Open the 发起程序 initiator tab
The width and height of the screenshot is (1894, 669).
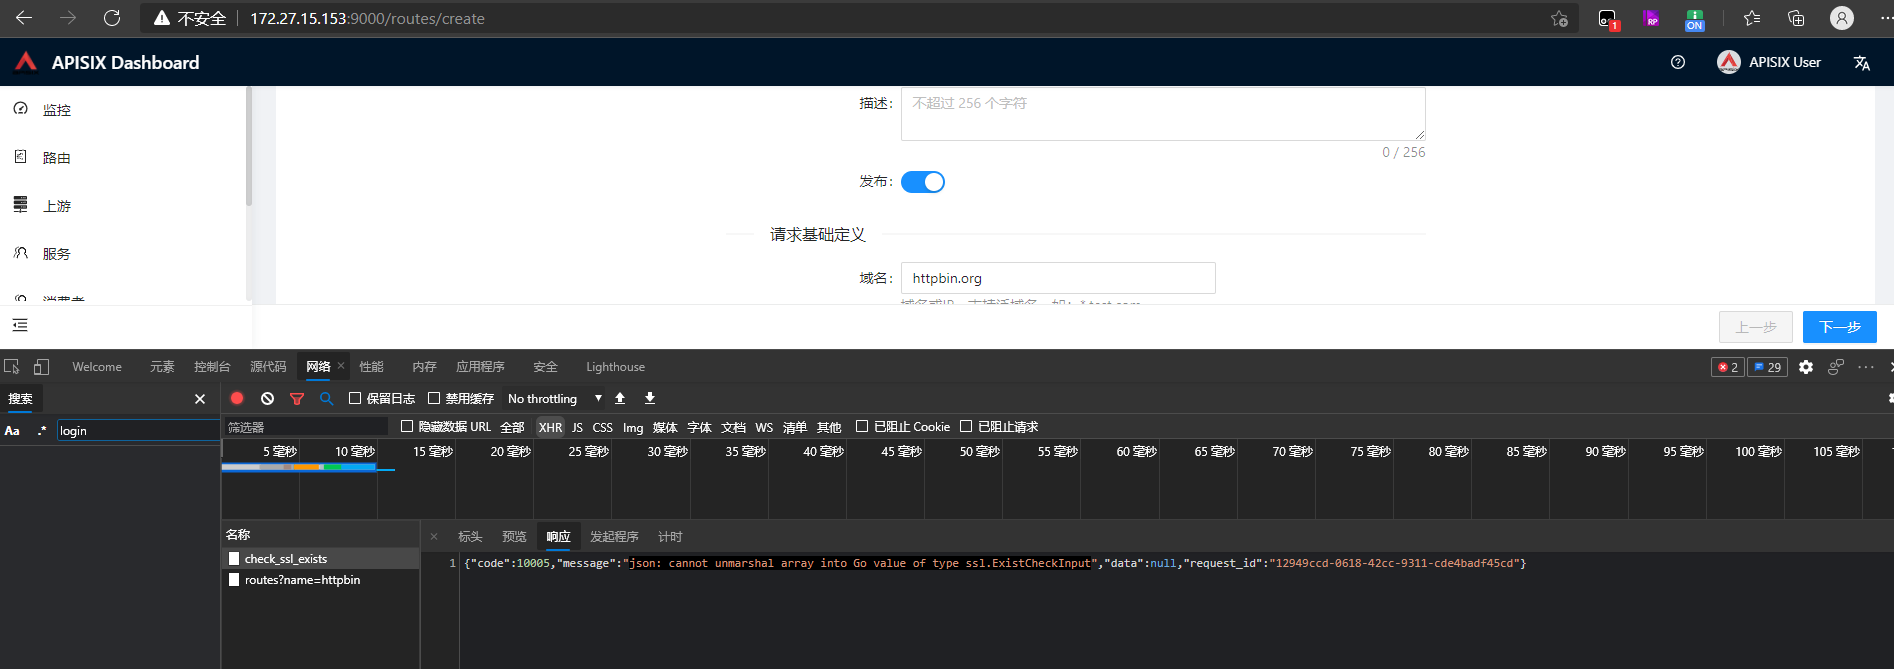click(614, 537)
